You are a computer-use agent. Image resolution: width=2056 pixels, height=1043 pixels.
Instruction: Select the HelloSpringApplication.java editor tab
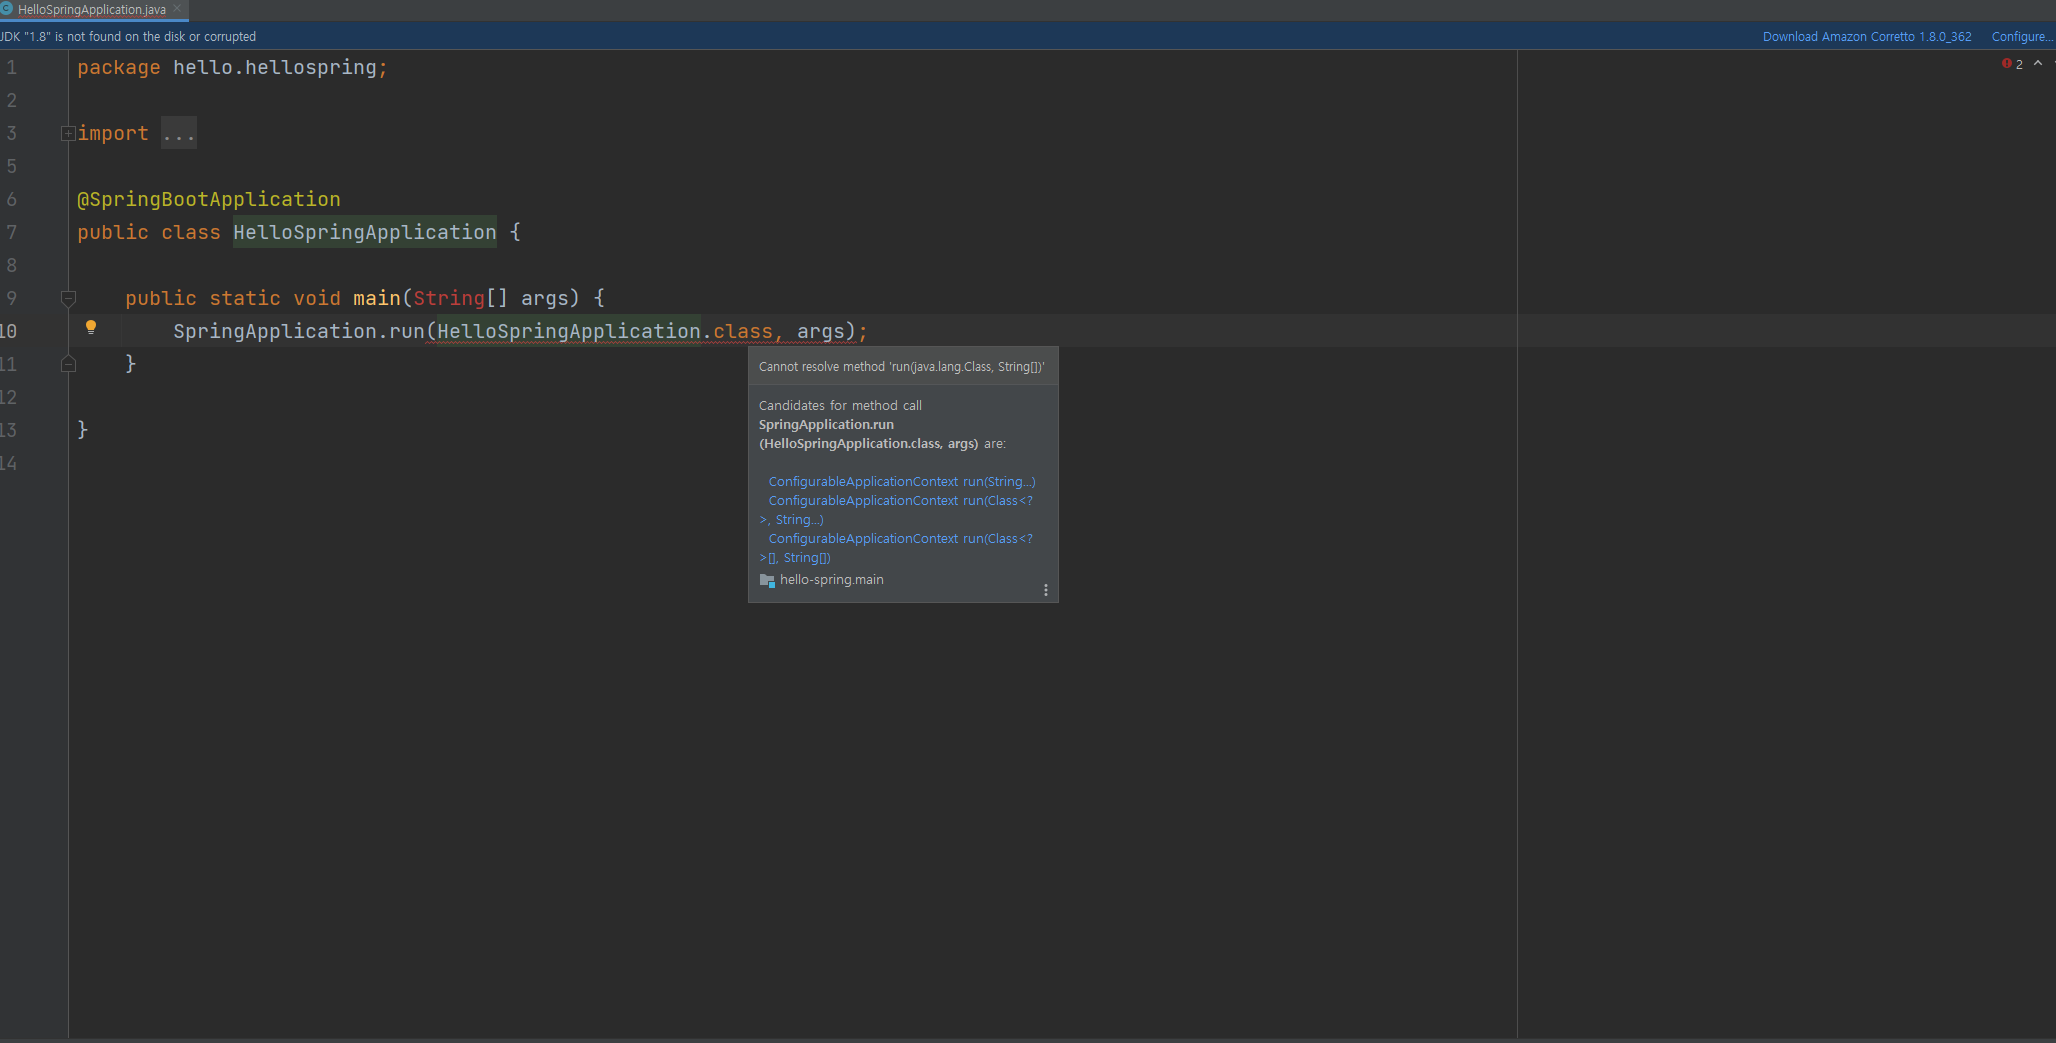click(92, 10)
